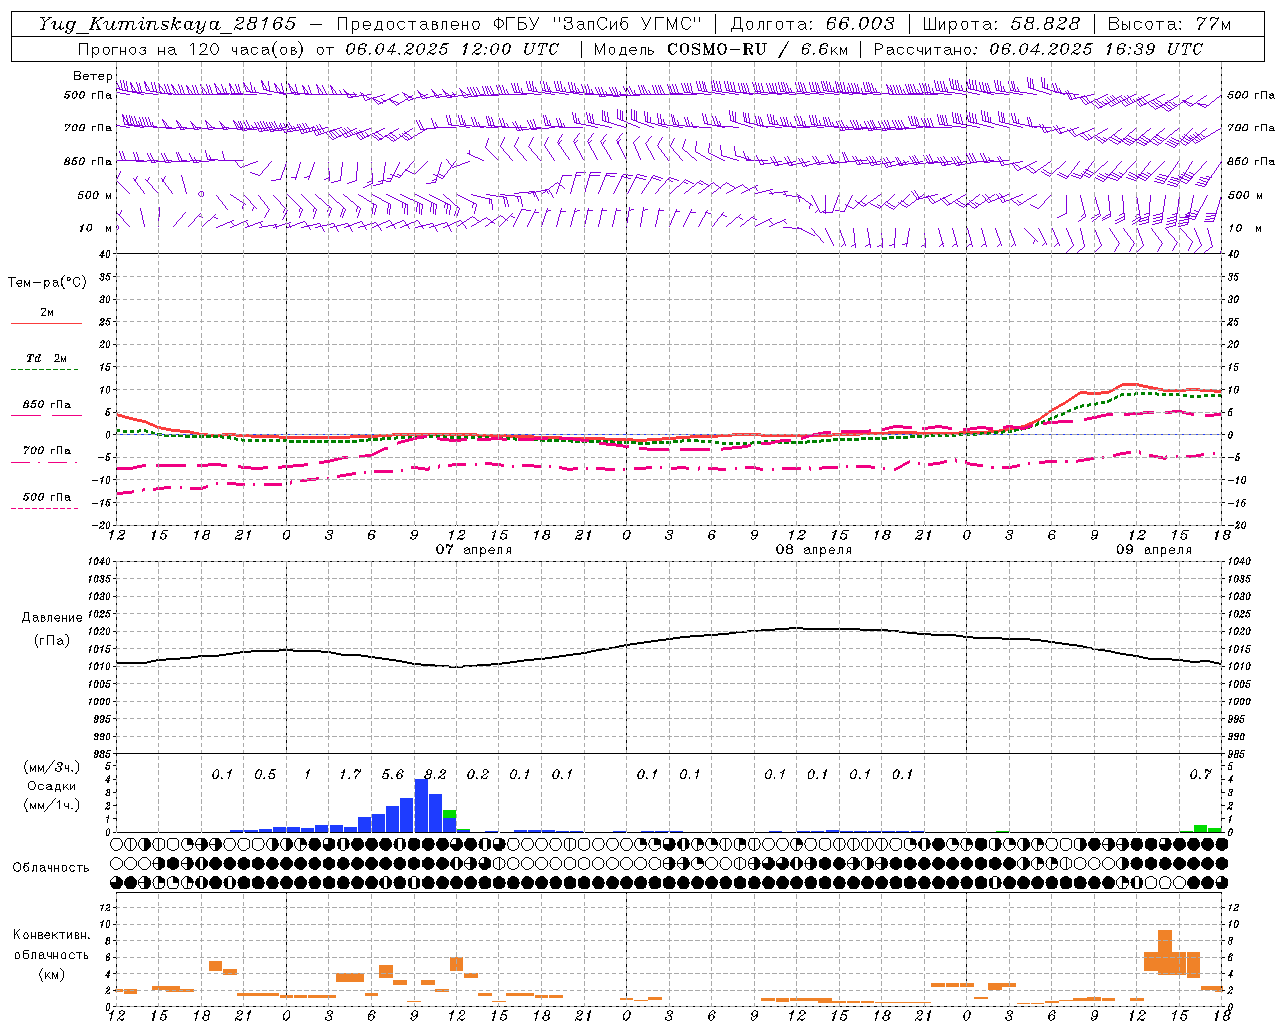Click the 'Широта: 58.828' value
Image resolution: width=1280 pixels, height=1024 pixels.
(1001, 24)
